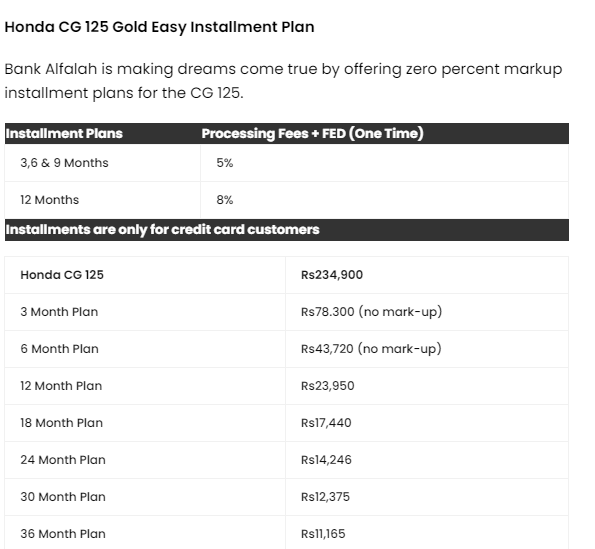This screenshot has height=549, width=595.
Task: Select the Honda CG 125 price label
Action: tap(62, 275)
